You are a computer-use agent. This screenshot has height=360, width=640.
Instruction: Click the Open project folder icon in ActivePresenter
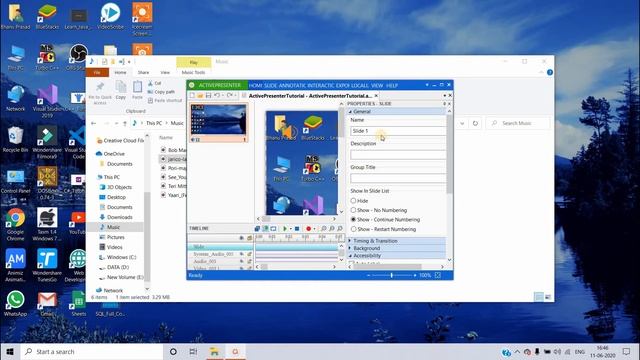200,96
